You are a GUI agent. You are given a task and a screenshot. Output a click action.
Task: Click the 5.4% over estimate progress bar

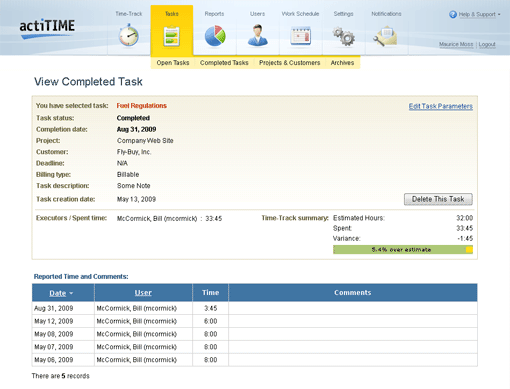(403, 250)
